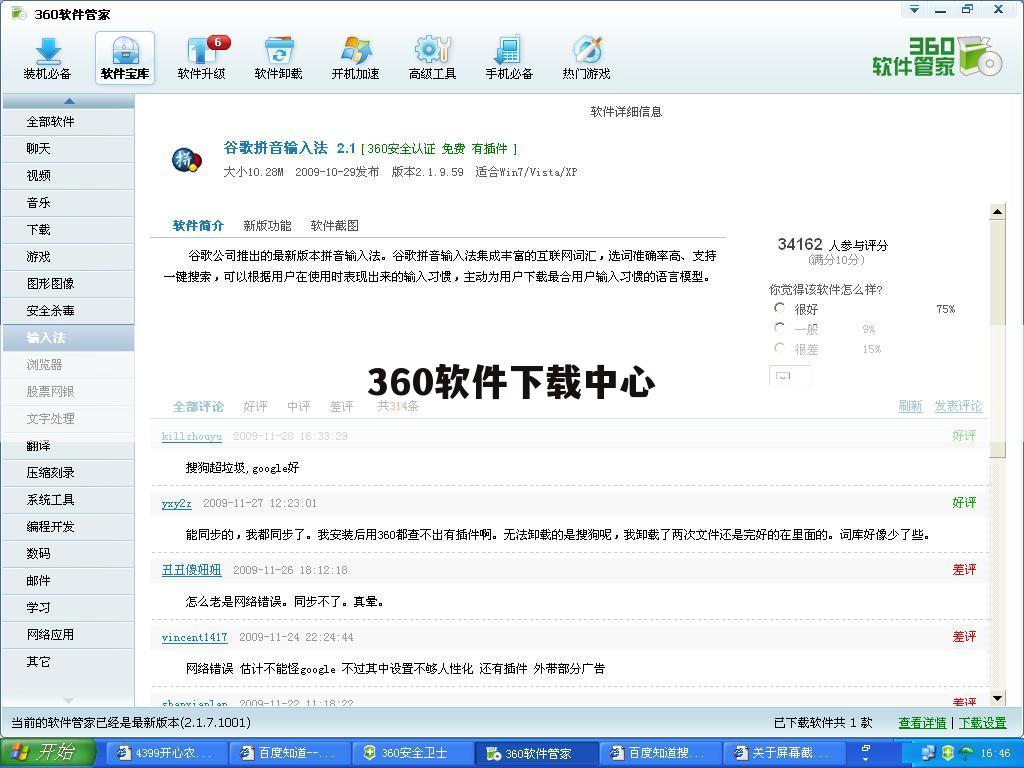Open the 查看详情 link in status bar

pos(922,722)
